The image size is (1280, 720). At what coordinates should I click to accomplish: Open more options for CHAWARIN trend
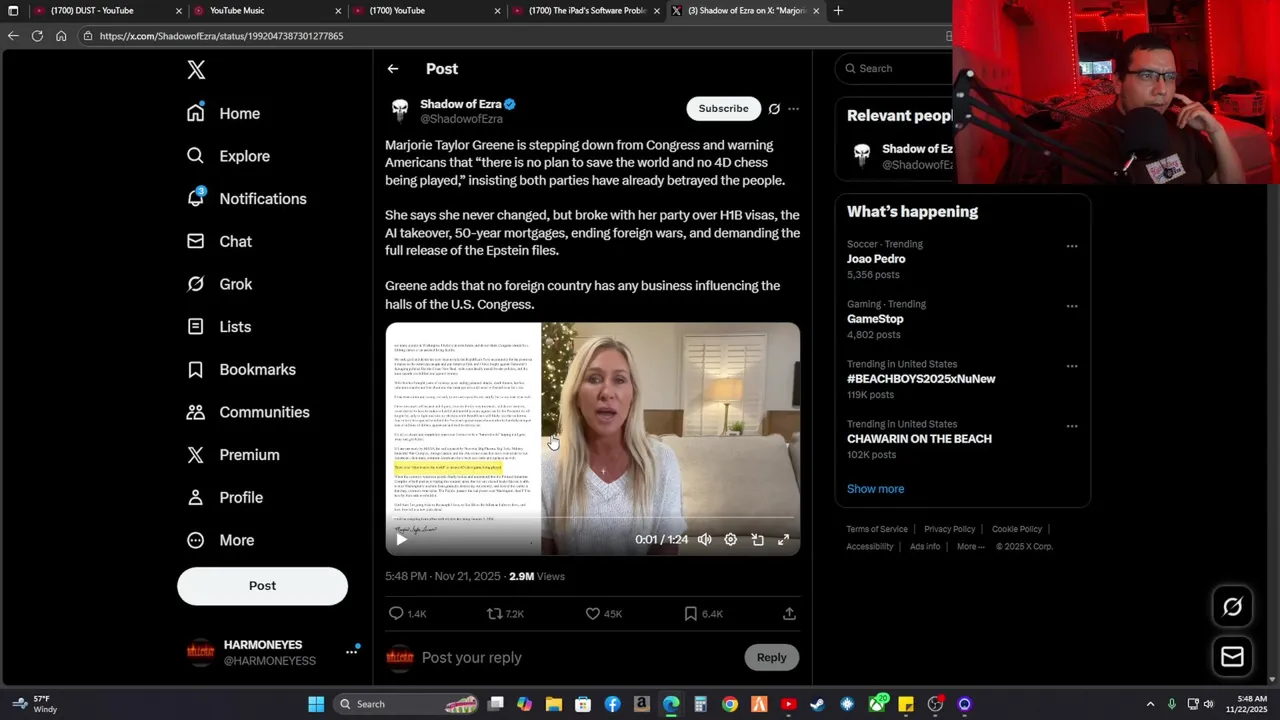pos(1072,426)
